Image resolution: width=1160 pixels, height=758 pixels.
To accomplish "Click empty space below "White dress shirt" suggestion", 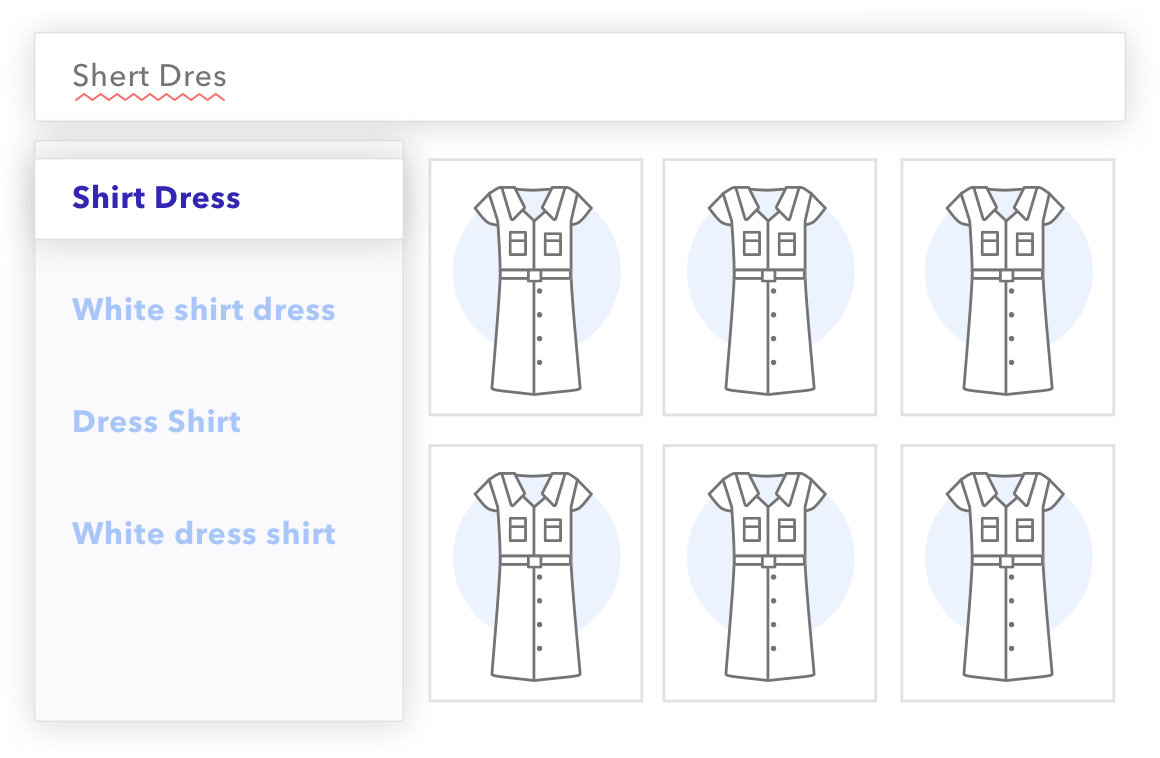I will (218, 640).
